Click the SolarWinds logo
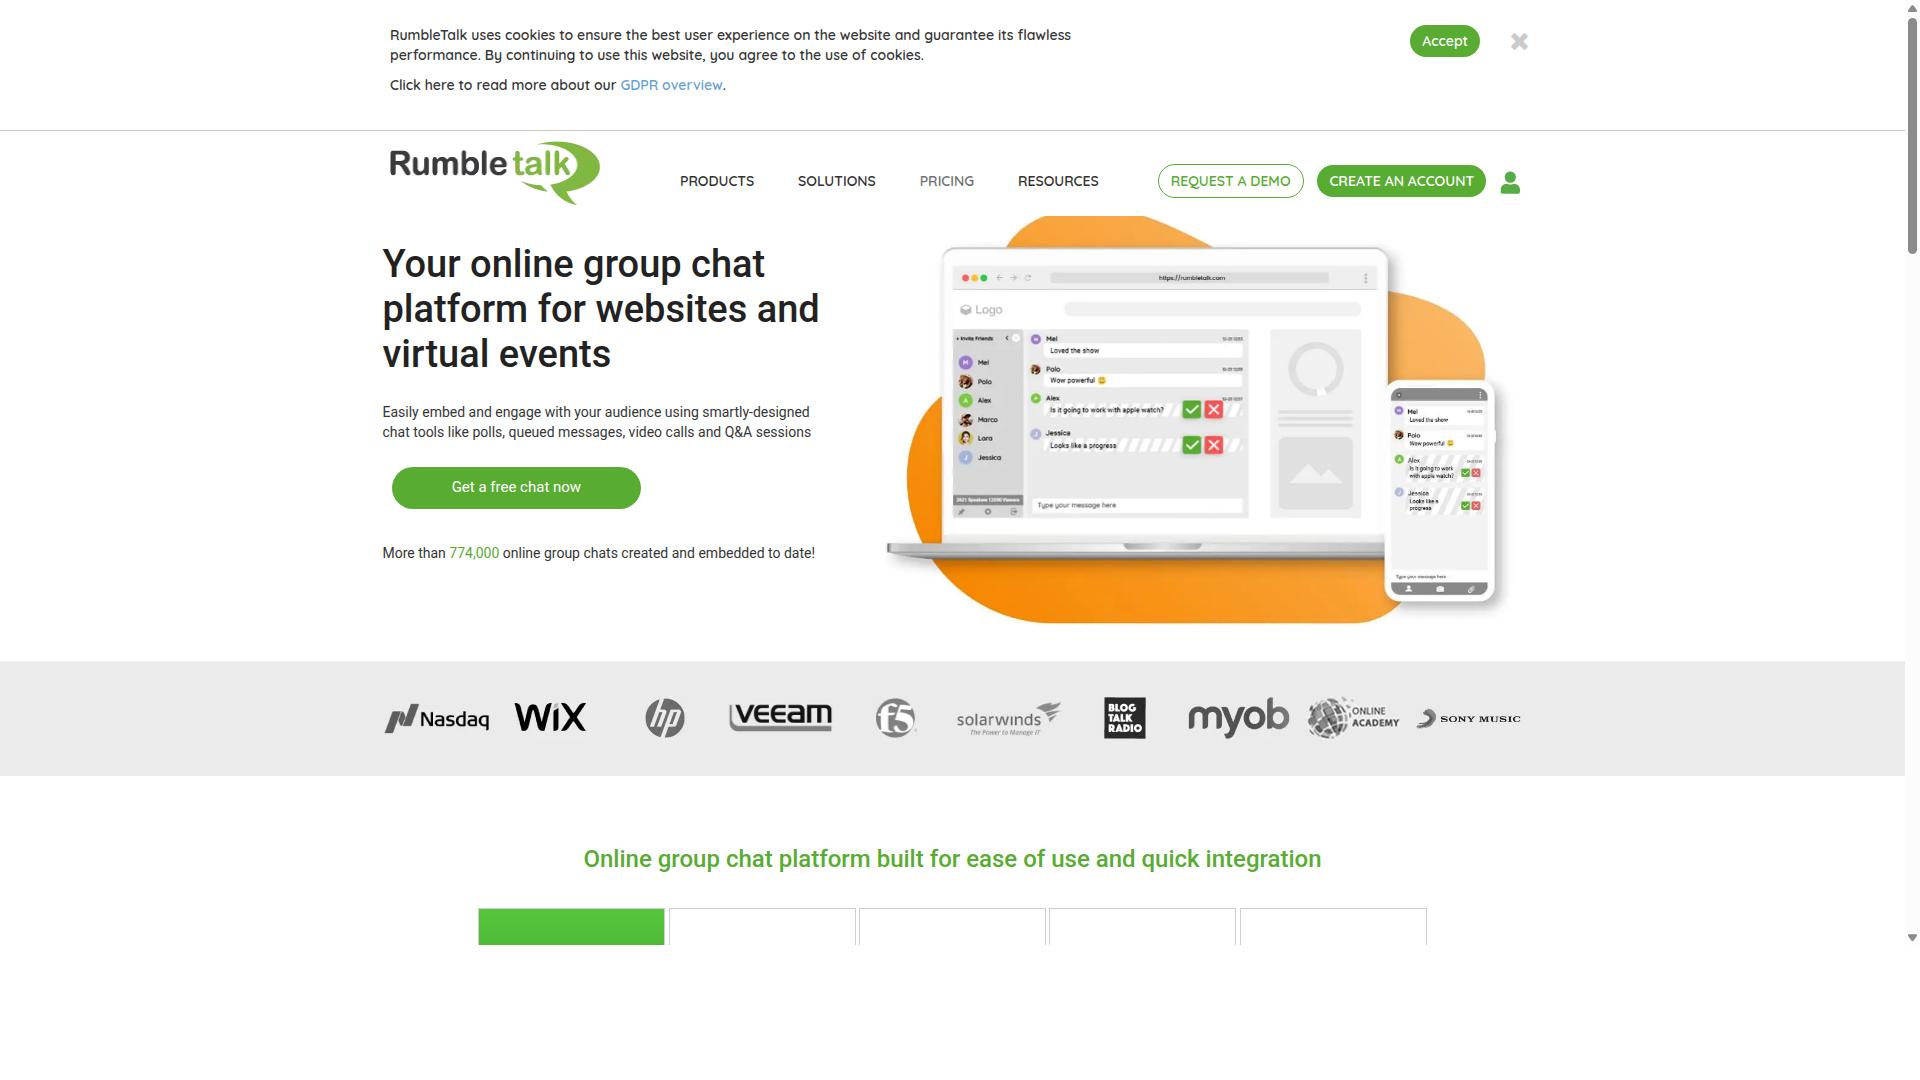The height and width of the screenshot is (1080, 1920). (1008, 718)
